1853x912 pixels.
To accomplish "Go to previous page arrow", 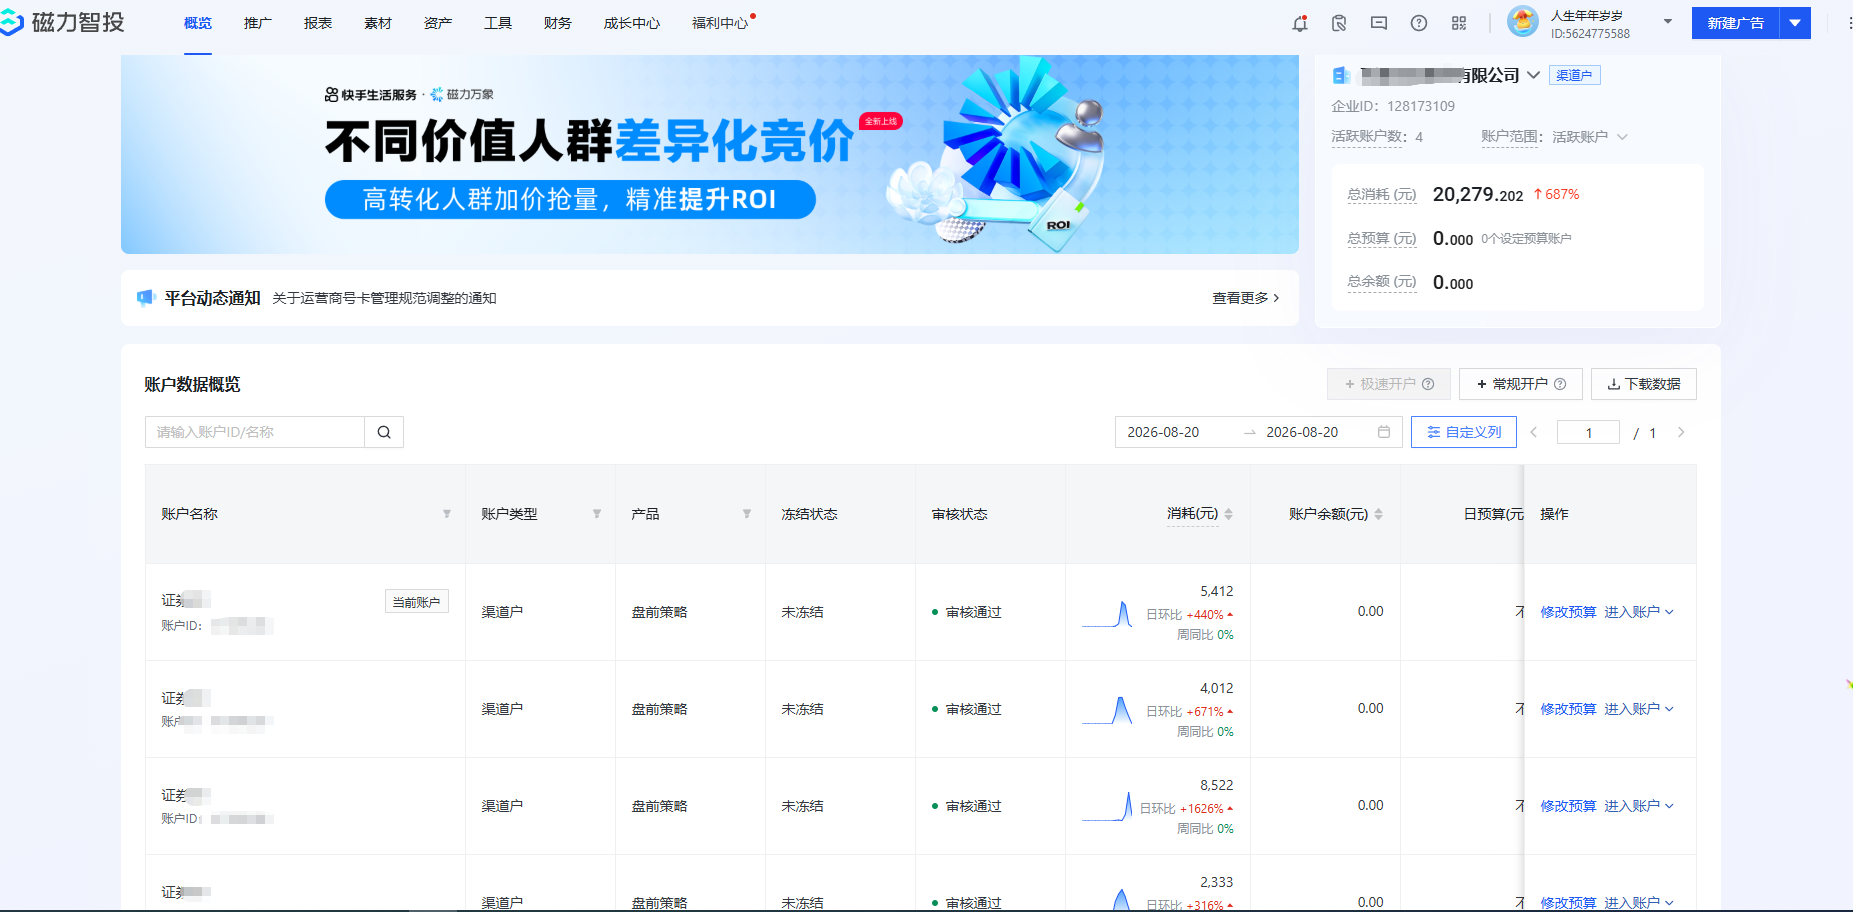I will tap(1534, 432).
